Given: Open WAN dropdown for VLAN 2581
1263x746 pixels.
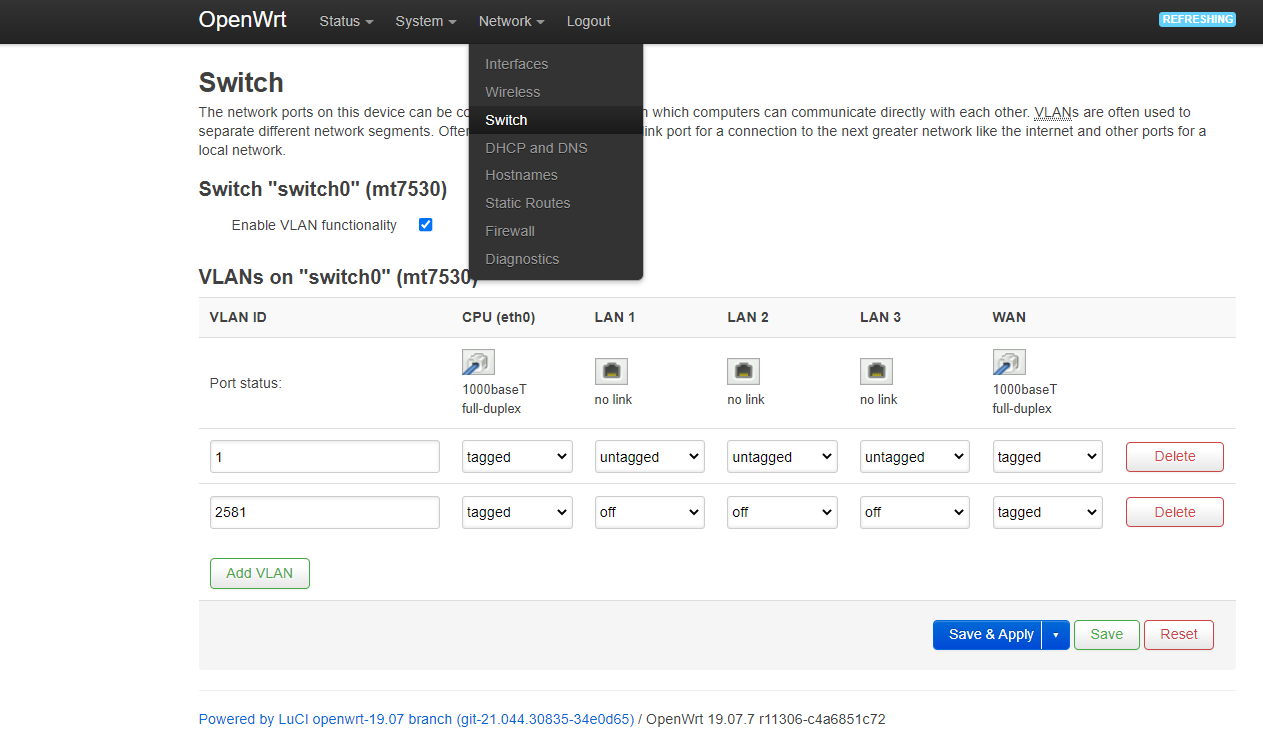Looking at the screenshot, I should point(1048,512).
